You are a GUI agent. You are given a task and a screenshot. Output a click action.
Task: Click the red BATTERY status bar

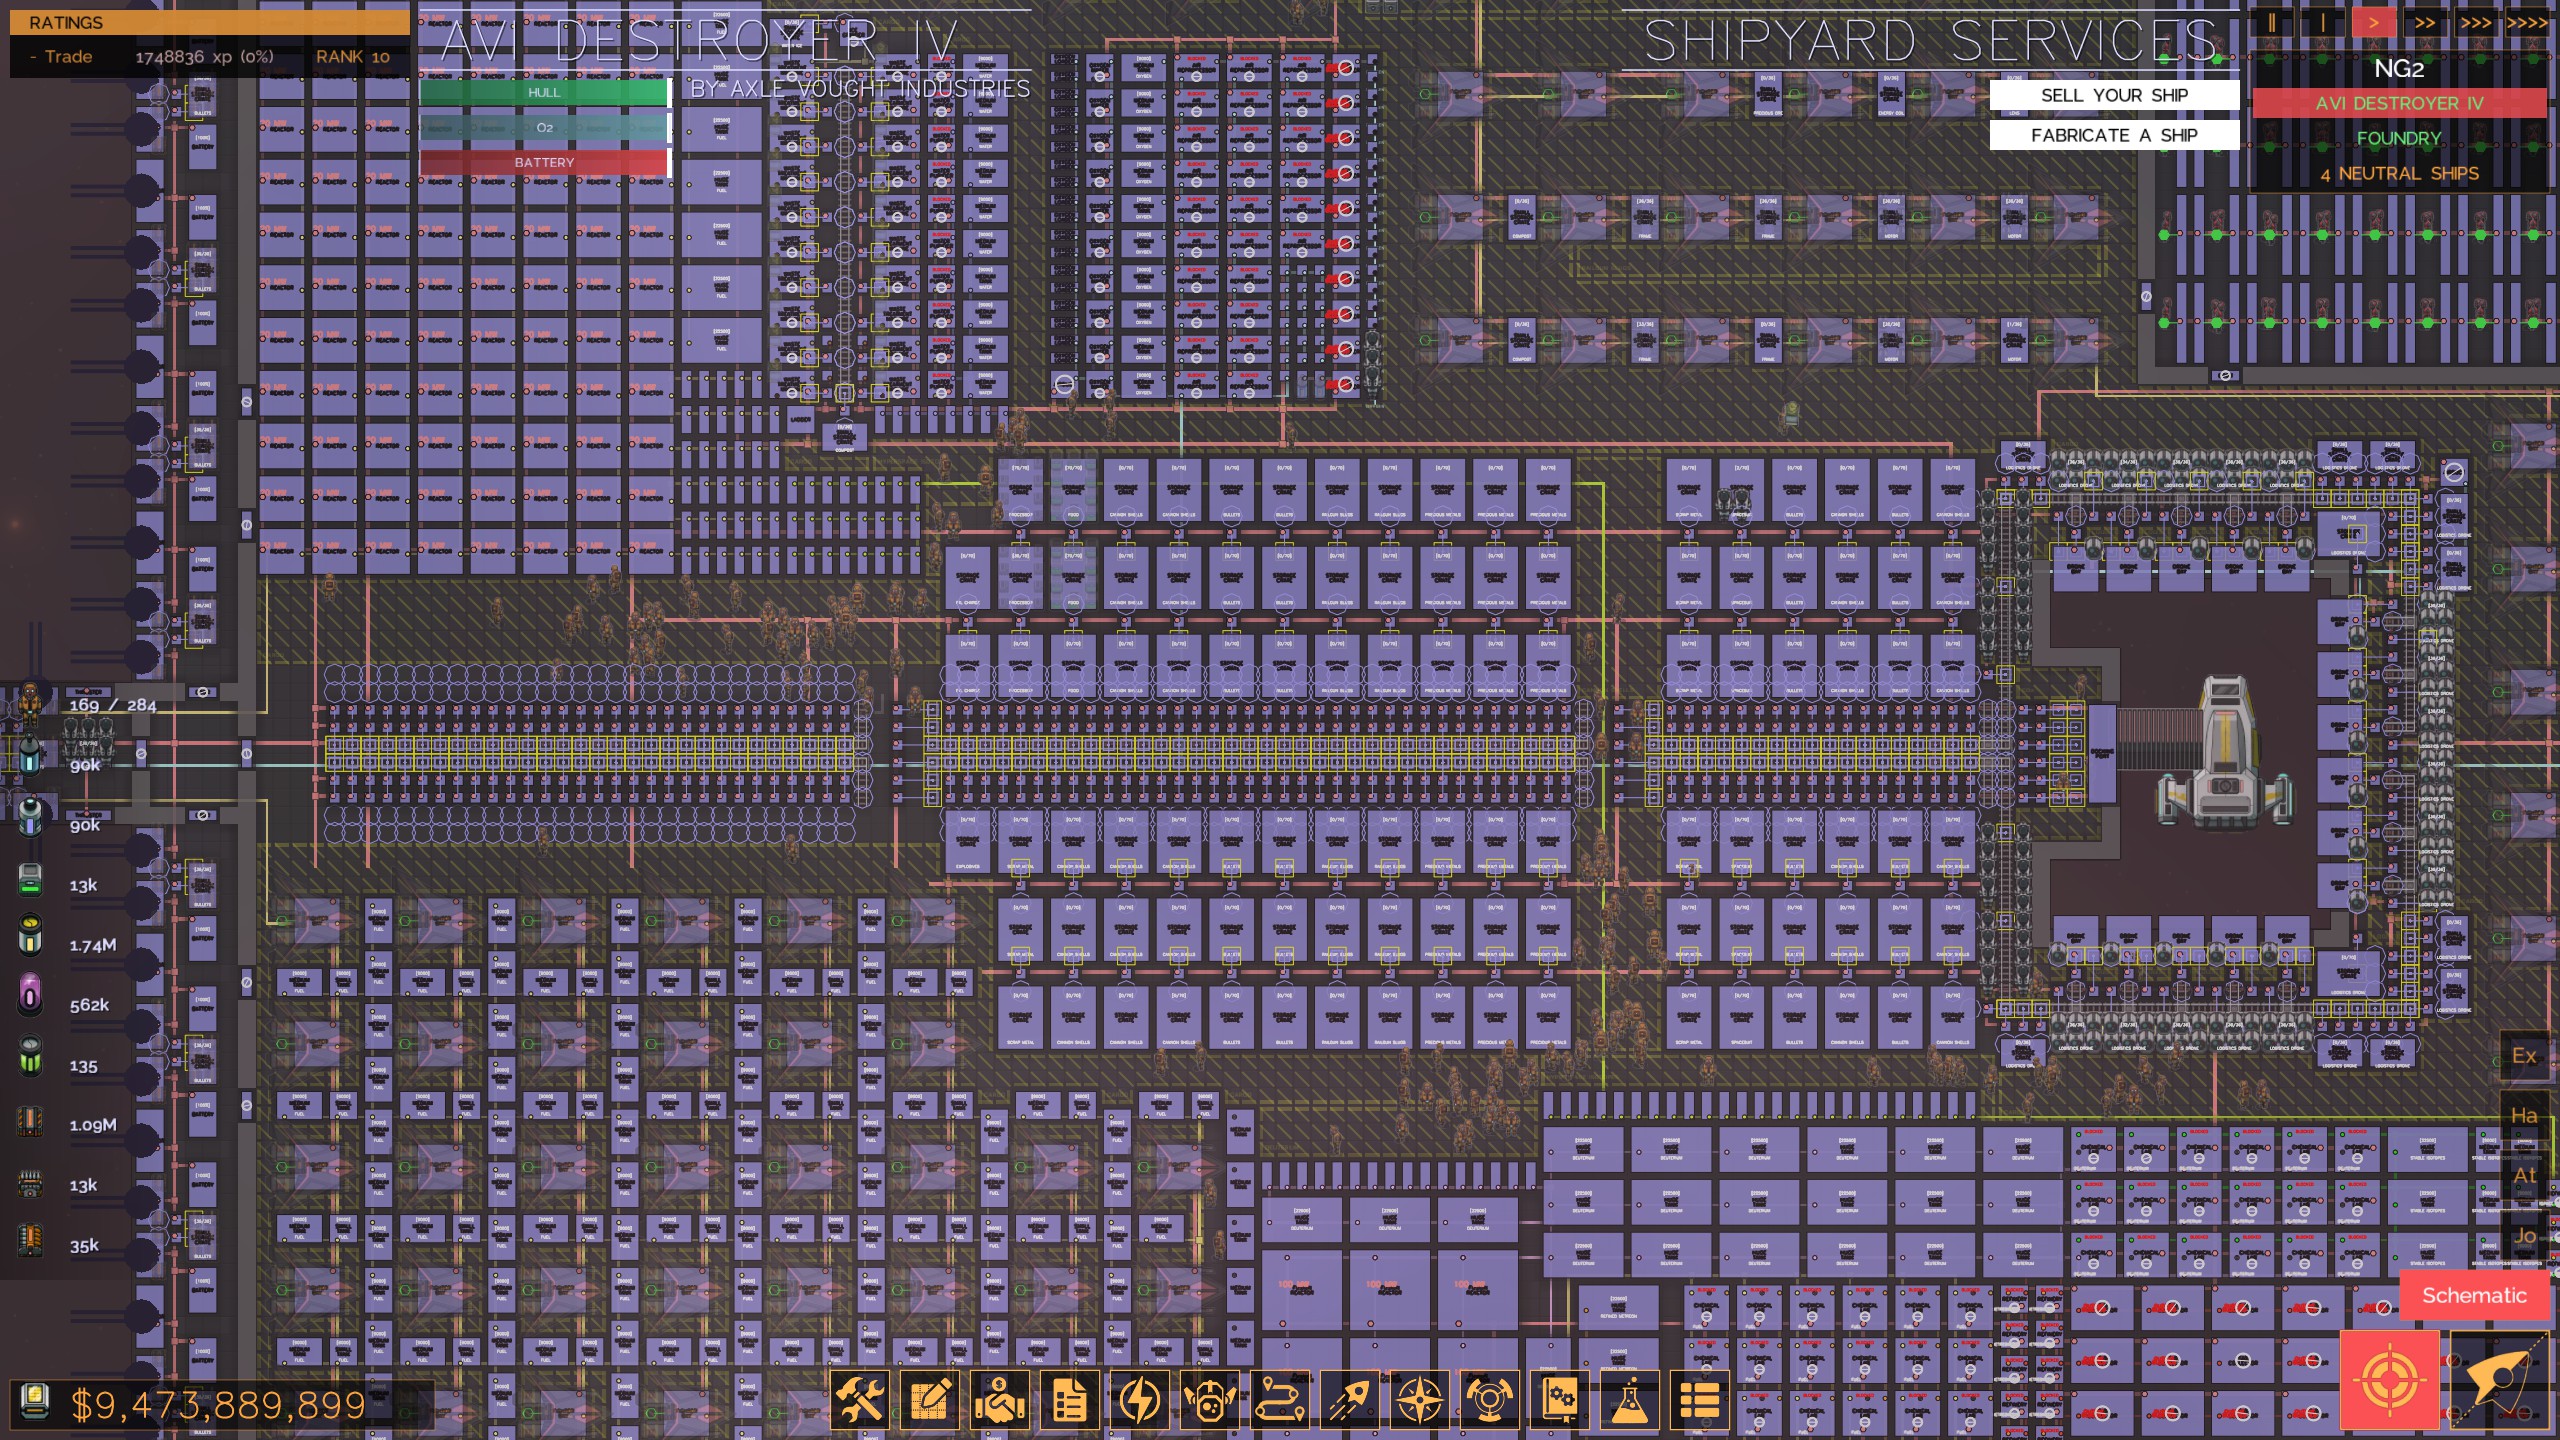tap(544, 162)
